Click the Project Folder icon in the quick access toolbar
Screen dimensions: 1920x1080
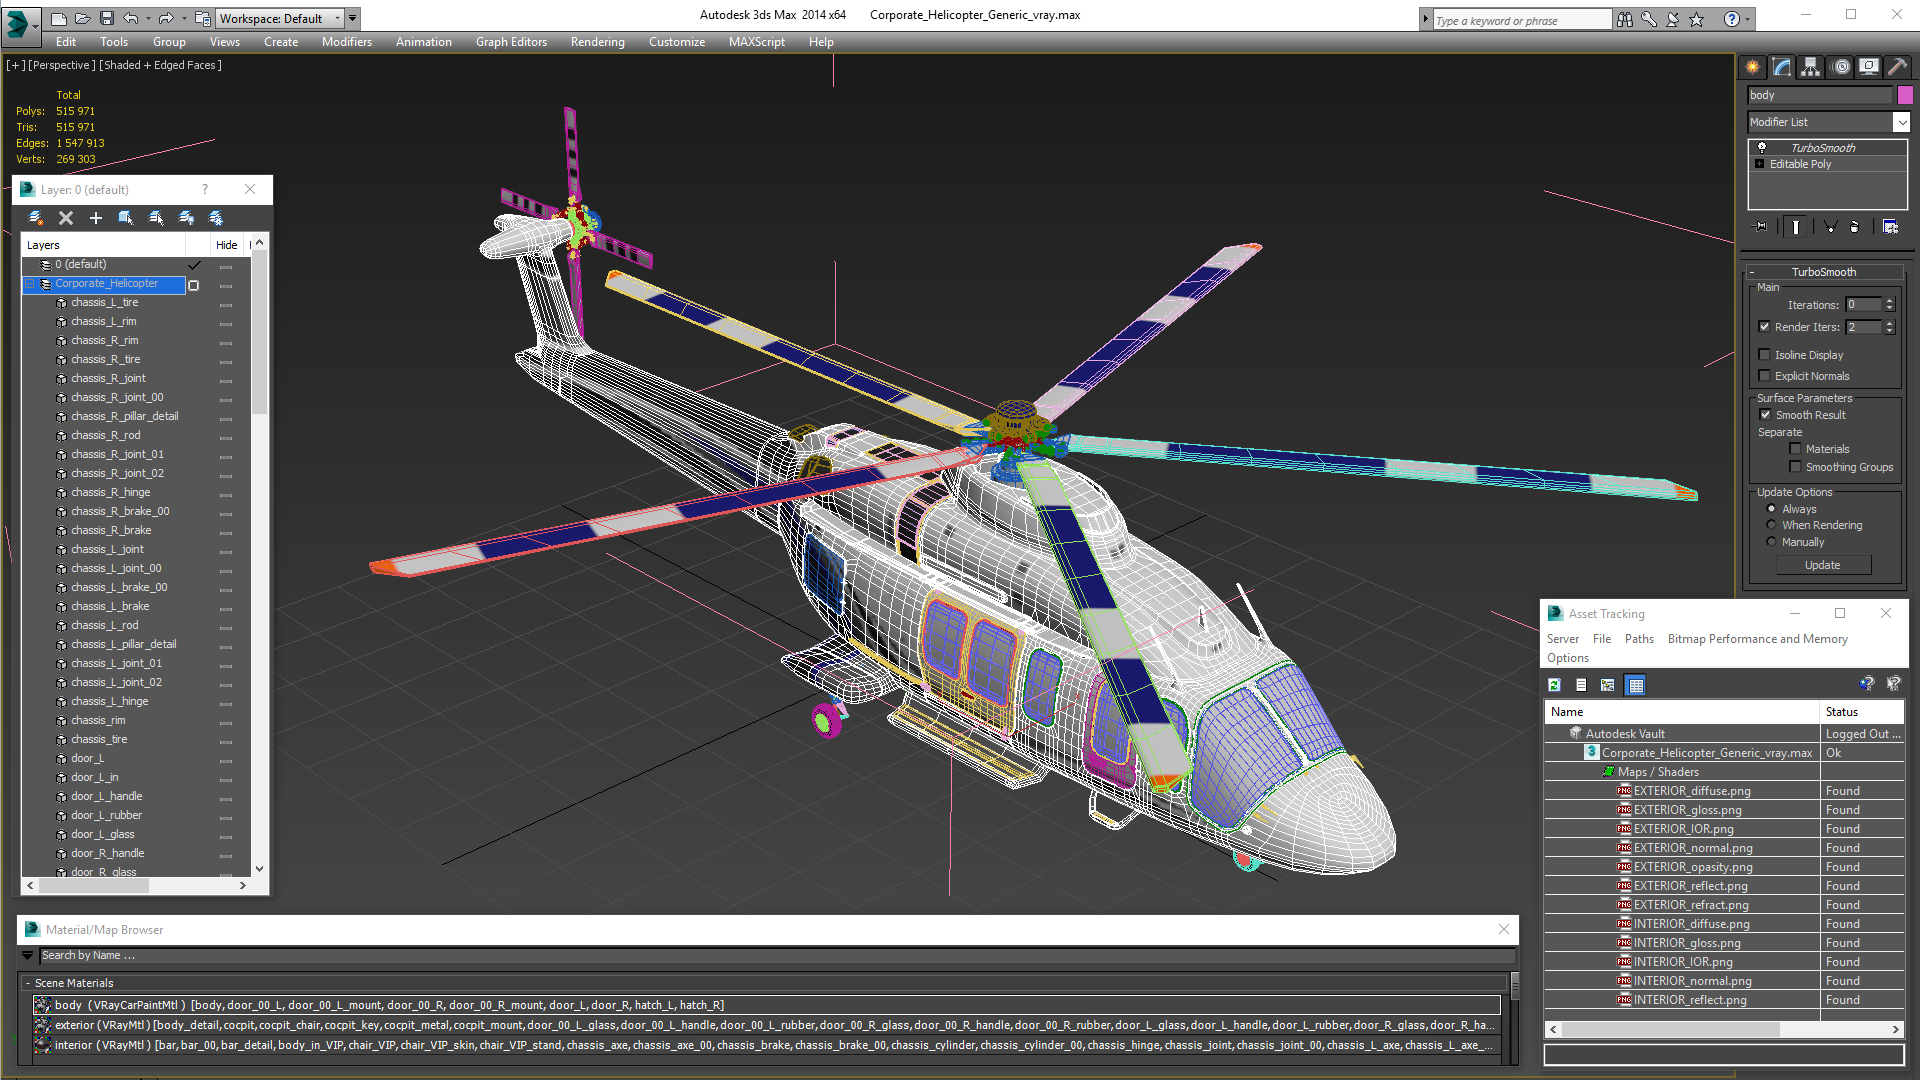(x=203, y=18)
